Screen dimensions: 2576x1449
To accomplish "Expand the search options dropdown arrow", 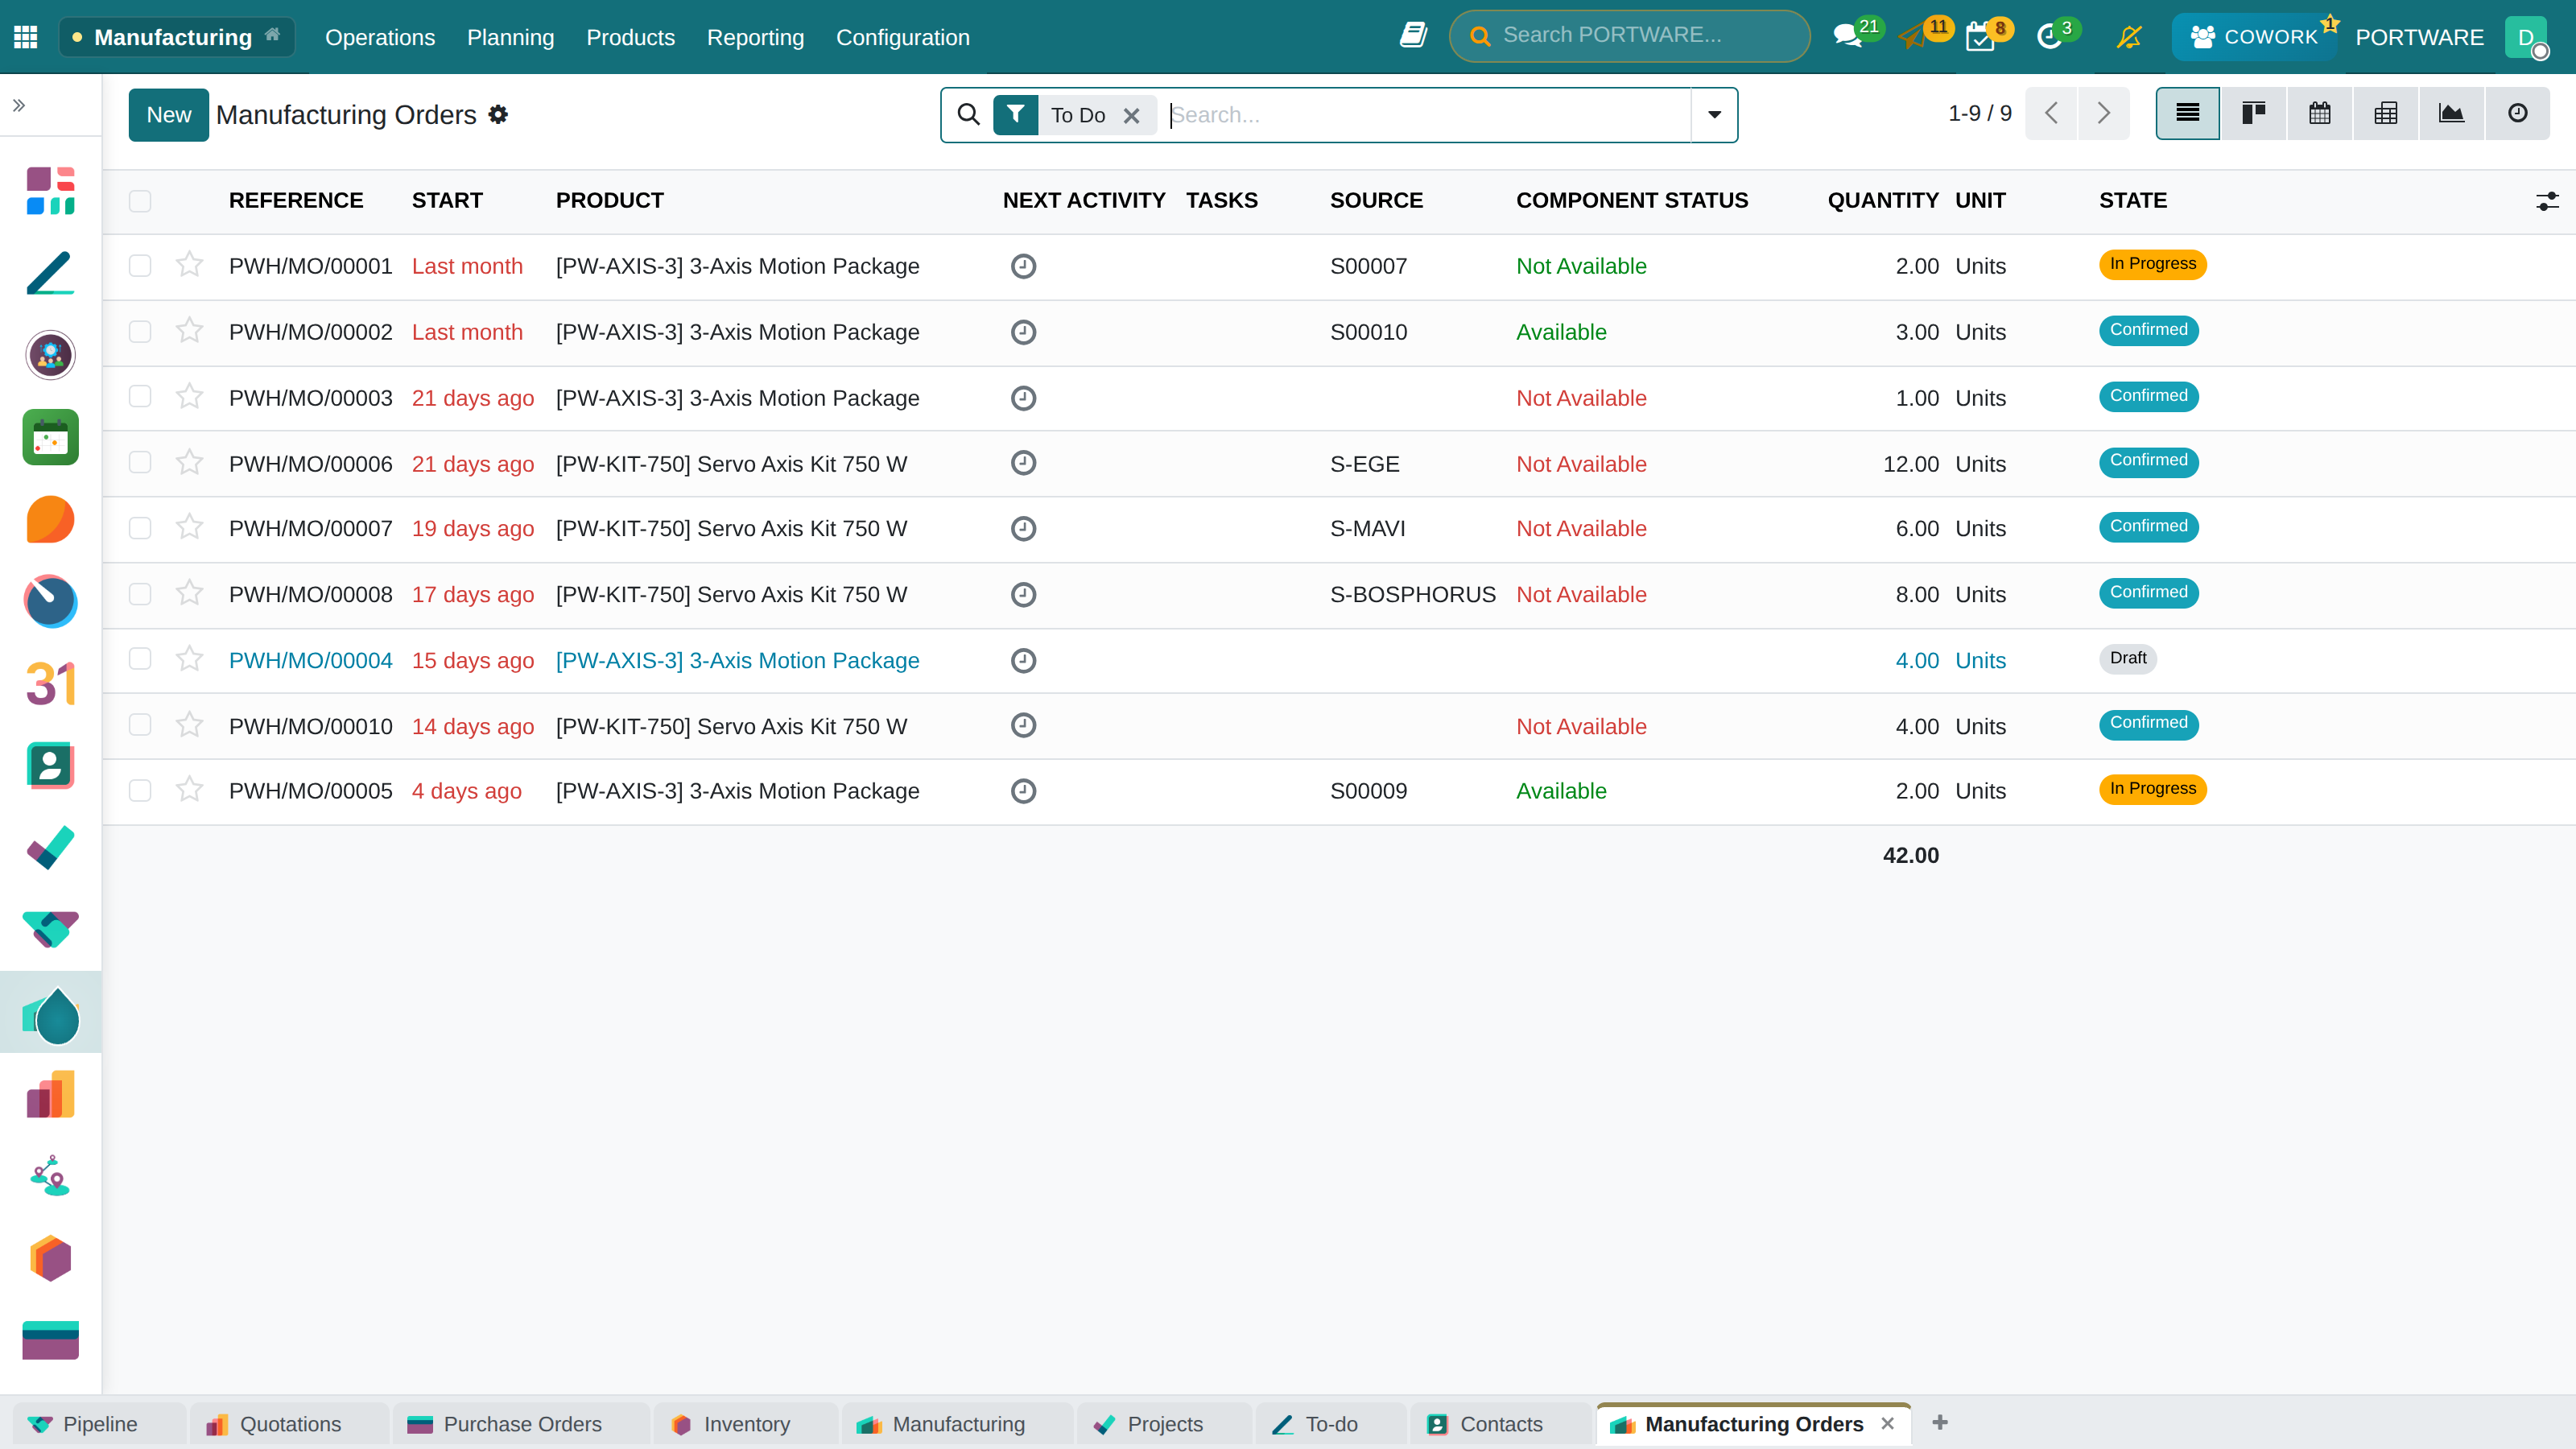I will click(1714, 115).
